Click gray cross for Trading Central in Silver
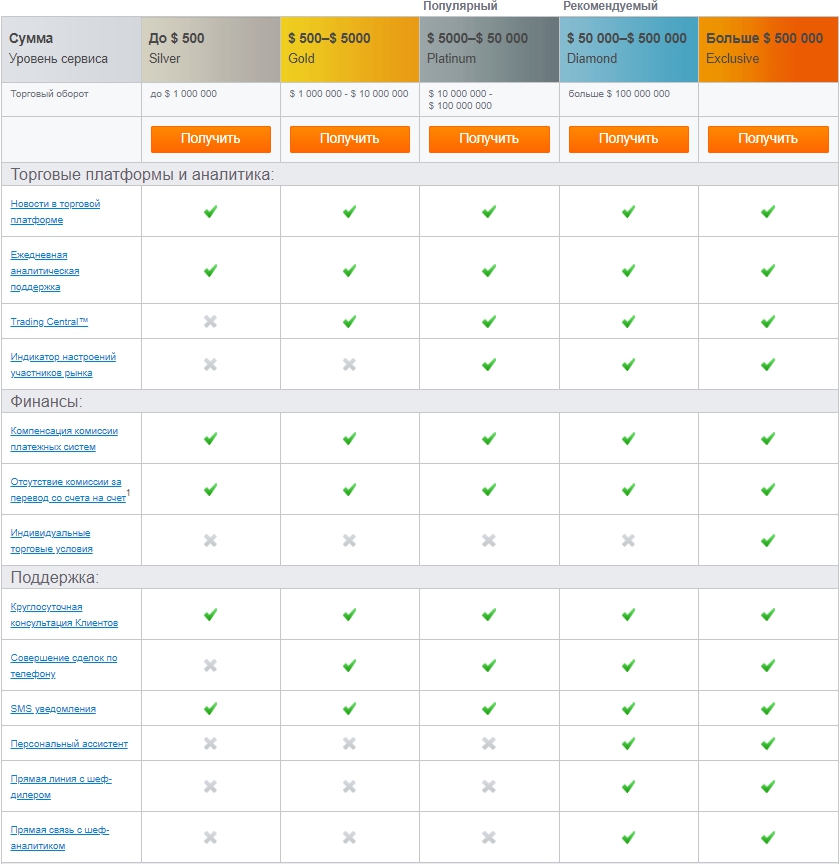 tap(210, 321)
